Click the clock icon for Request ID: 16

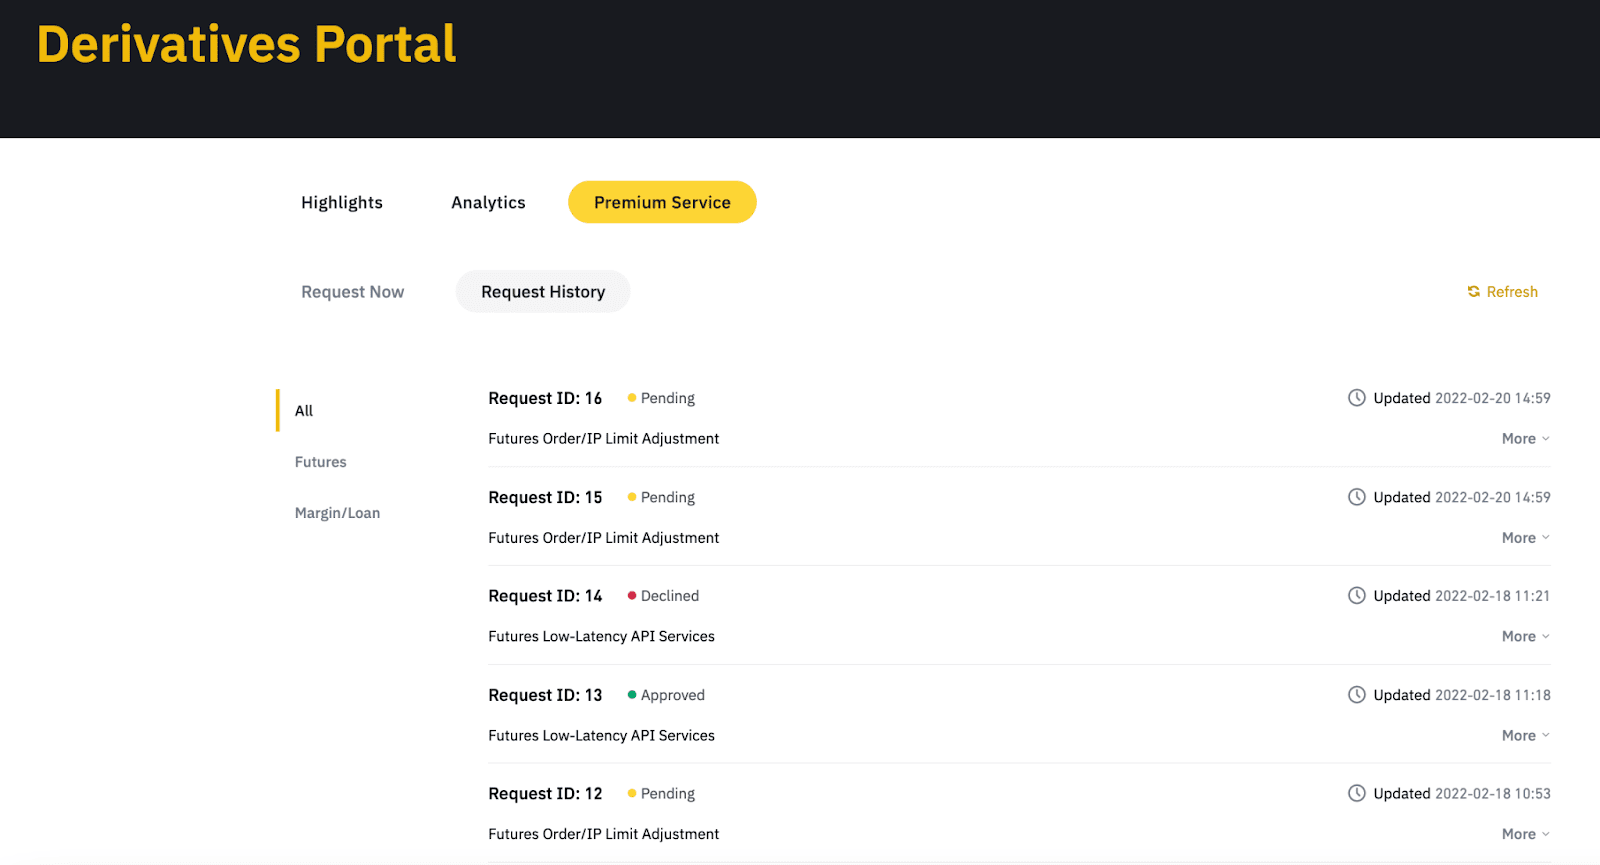click(1357, 398)
